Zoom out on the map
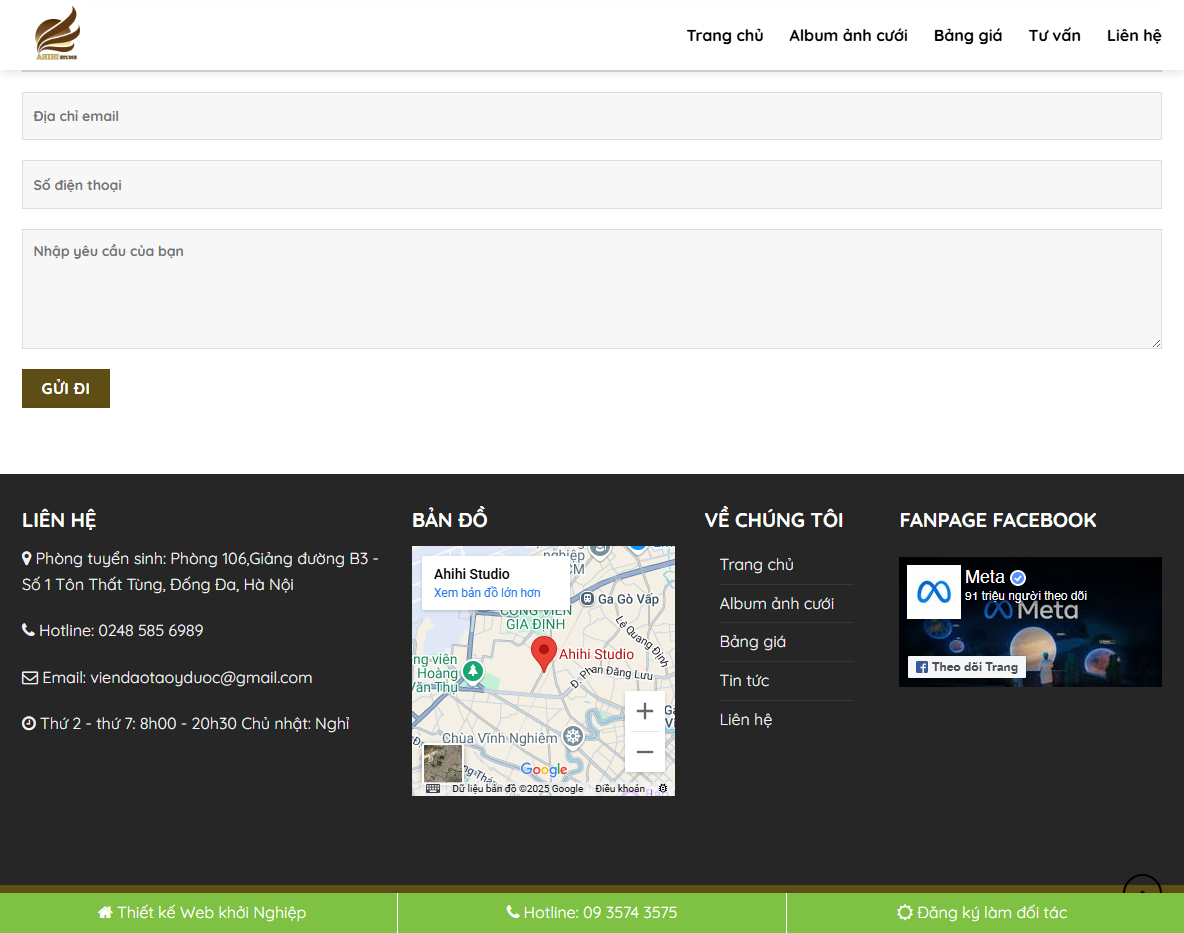 click(644, 751)
